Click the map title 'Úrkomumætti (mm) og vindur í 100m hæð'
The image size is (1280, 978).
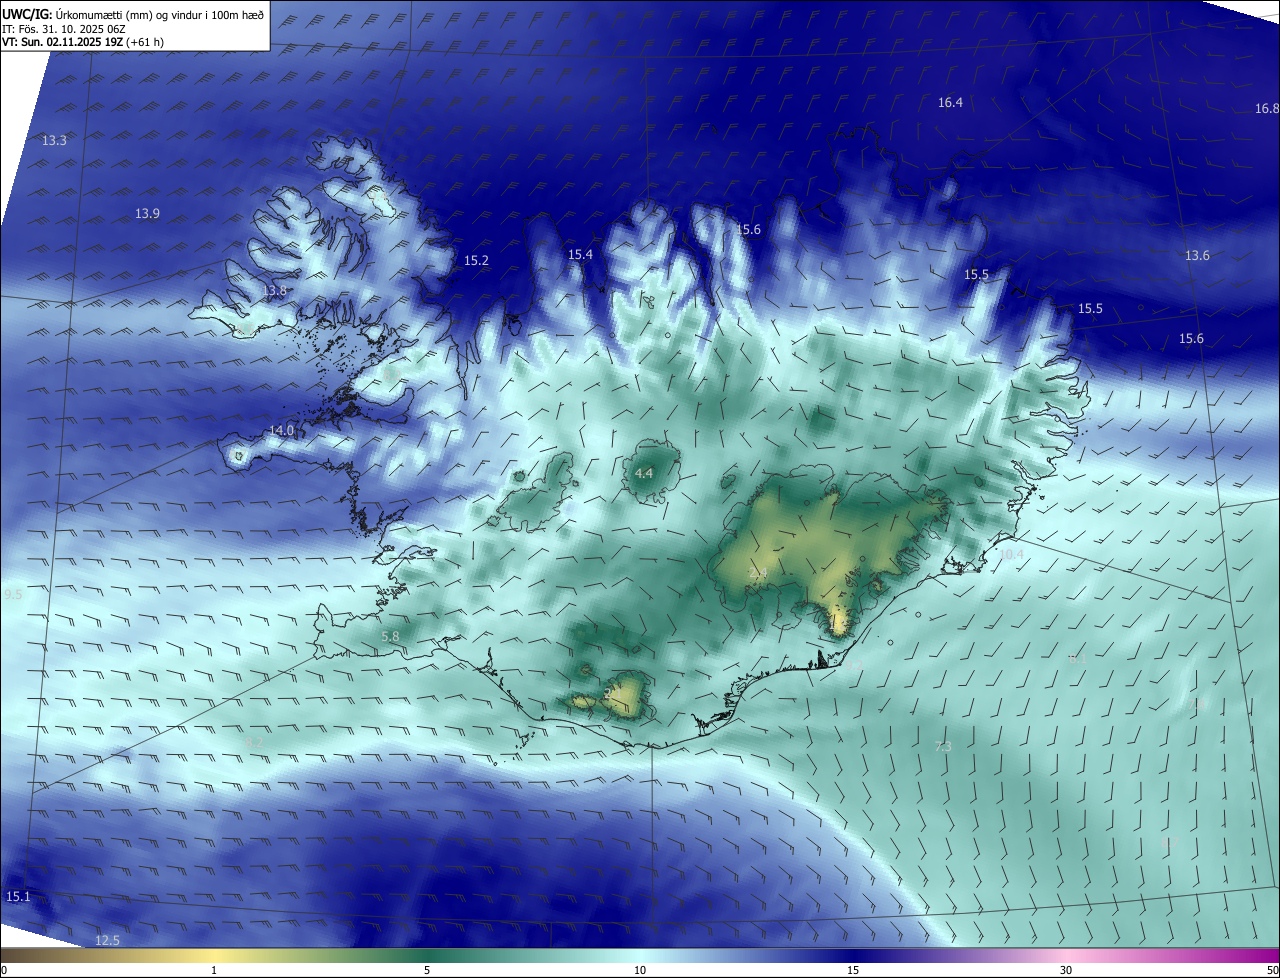[x=160, y=14]
